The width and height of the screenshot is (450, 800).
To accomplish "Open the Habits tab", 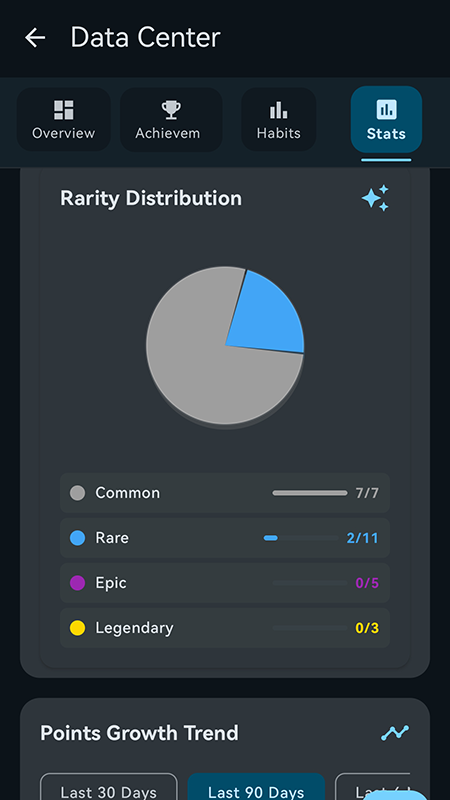I will [279, 119].
